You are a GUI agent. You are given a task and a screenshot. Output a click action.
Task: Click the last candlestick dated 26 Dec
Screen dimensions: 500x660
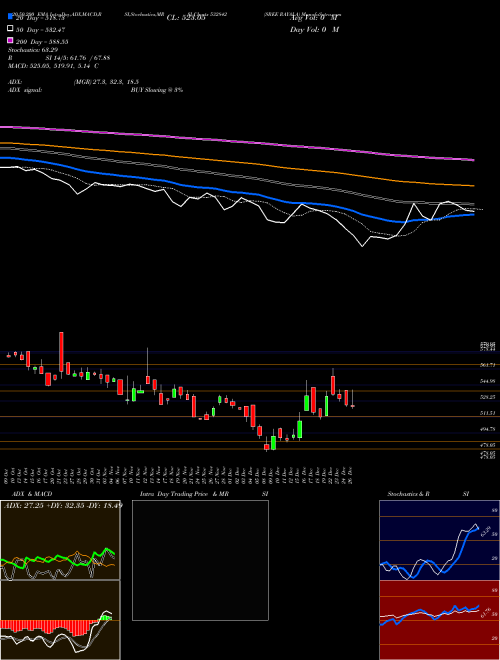point(352,406)
